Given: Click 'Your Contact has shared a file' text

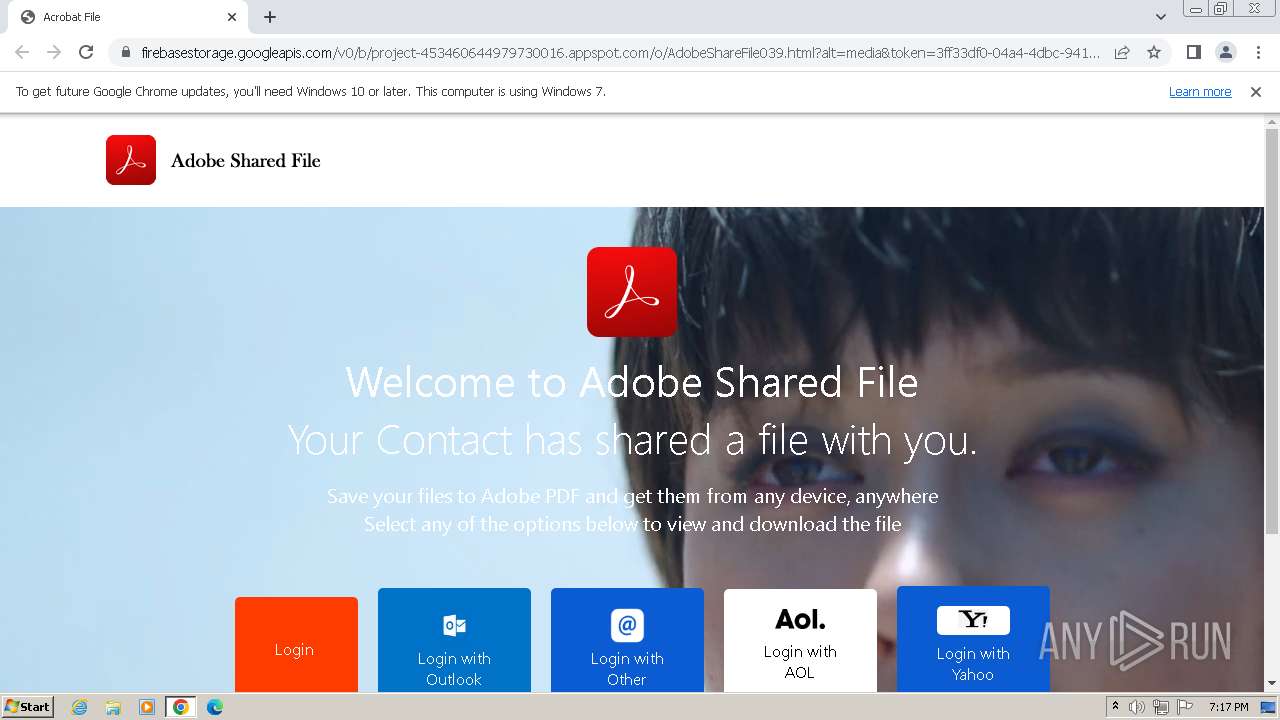Looking at the screenshot, I should pyautogui.click(x=632, y=440).
